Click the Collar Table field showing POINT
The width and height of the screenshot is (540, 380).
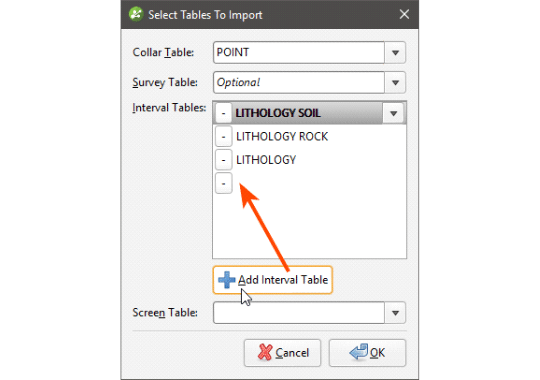(299, 53)
